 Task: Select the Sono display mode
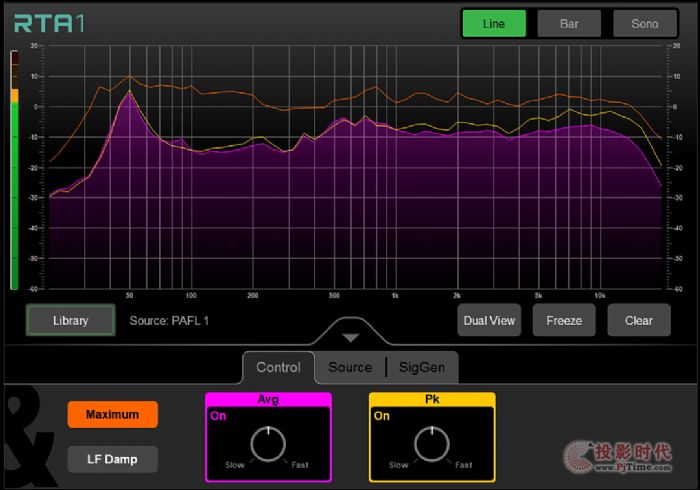[x=645, y=23]
